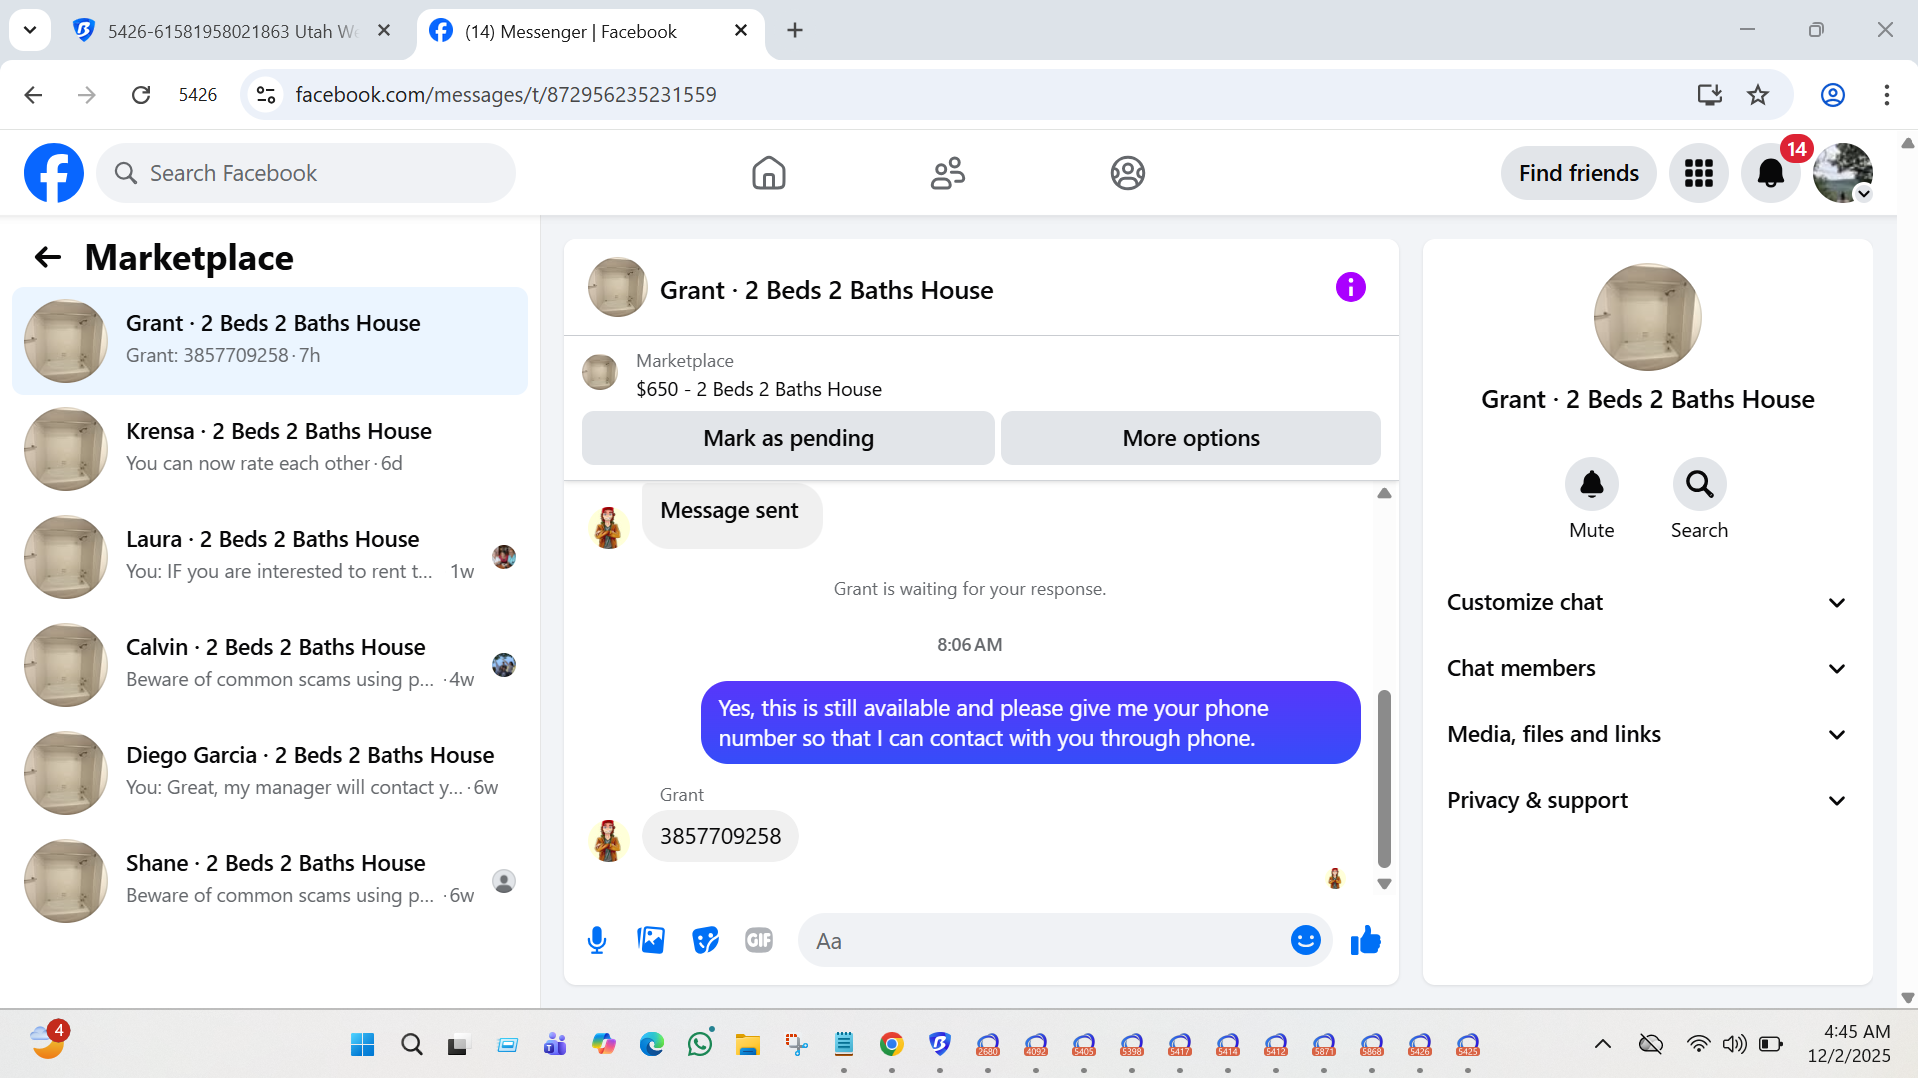
Task: Expand Privacy & support section
Action: coord(1647,800)
